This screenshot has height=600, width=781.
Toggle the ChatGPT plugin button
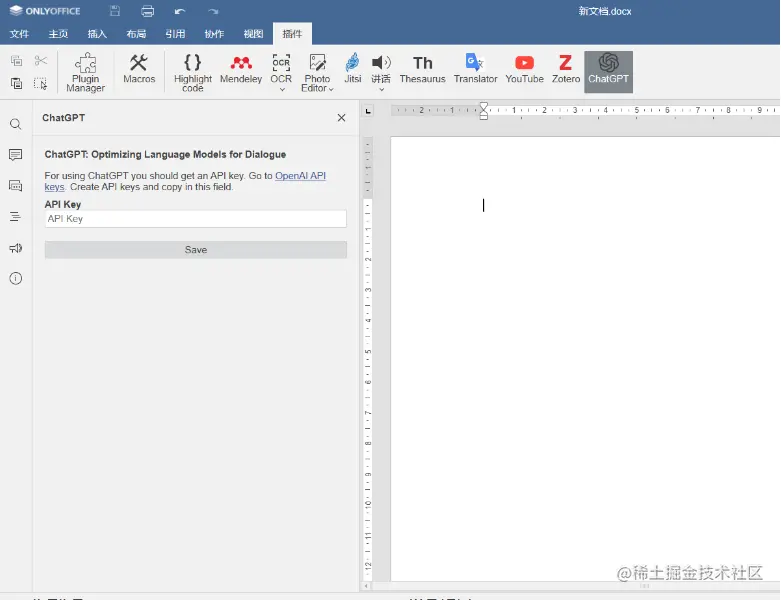pos(608,72)
